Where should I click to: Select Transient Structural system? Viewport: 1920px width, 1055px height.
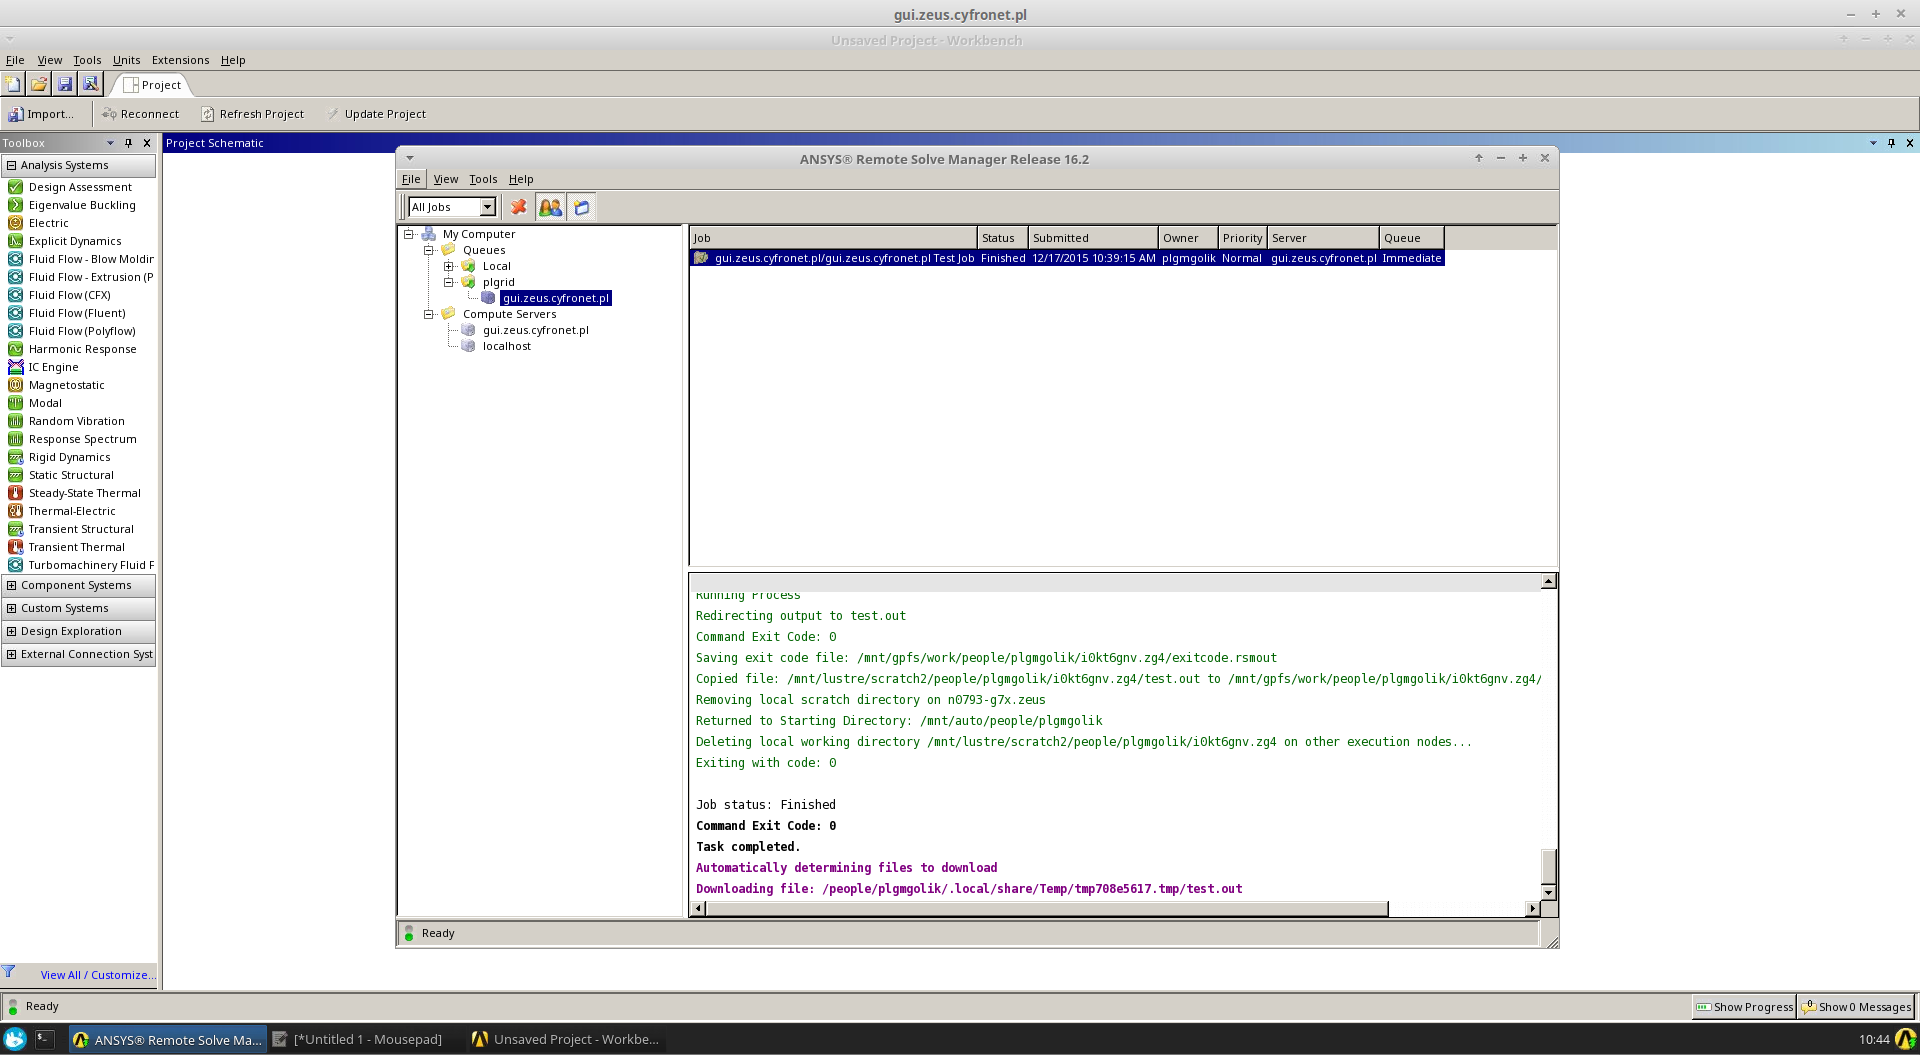tap(81, 529)
